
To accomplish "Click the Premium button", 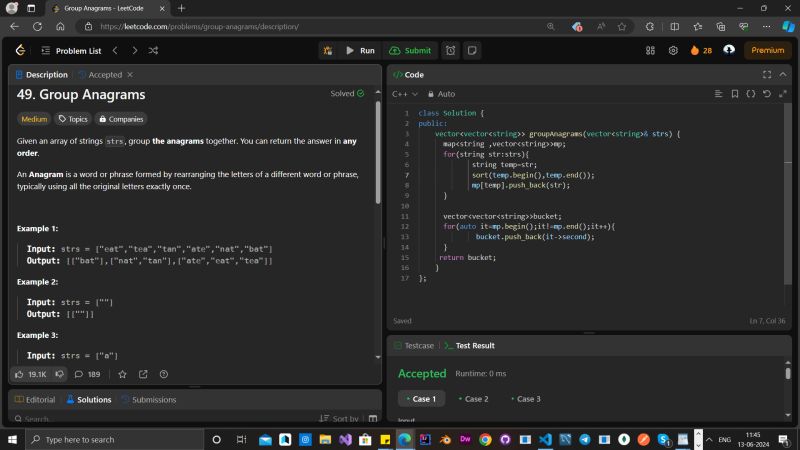I will (767, 50).
